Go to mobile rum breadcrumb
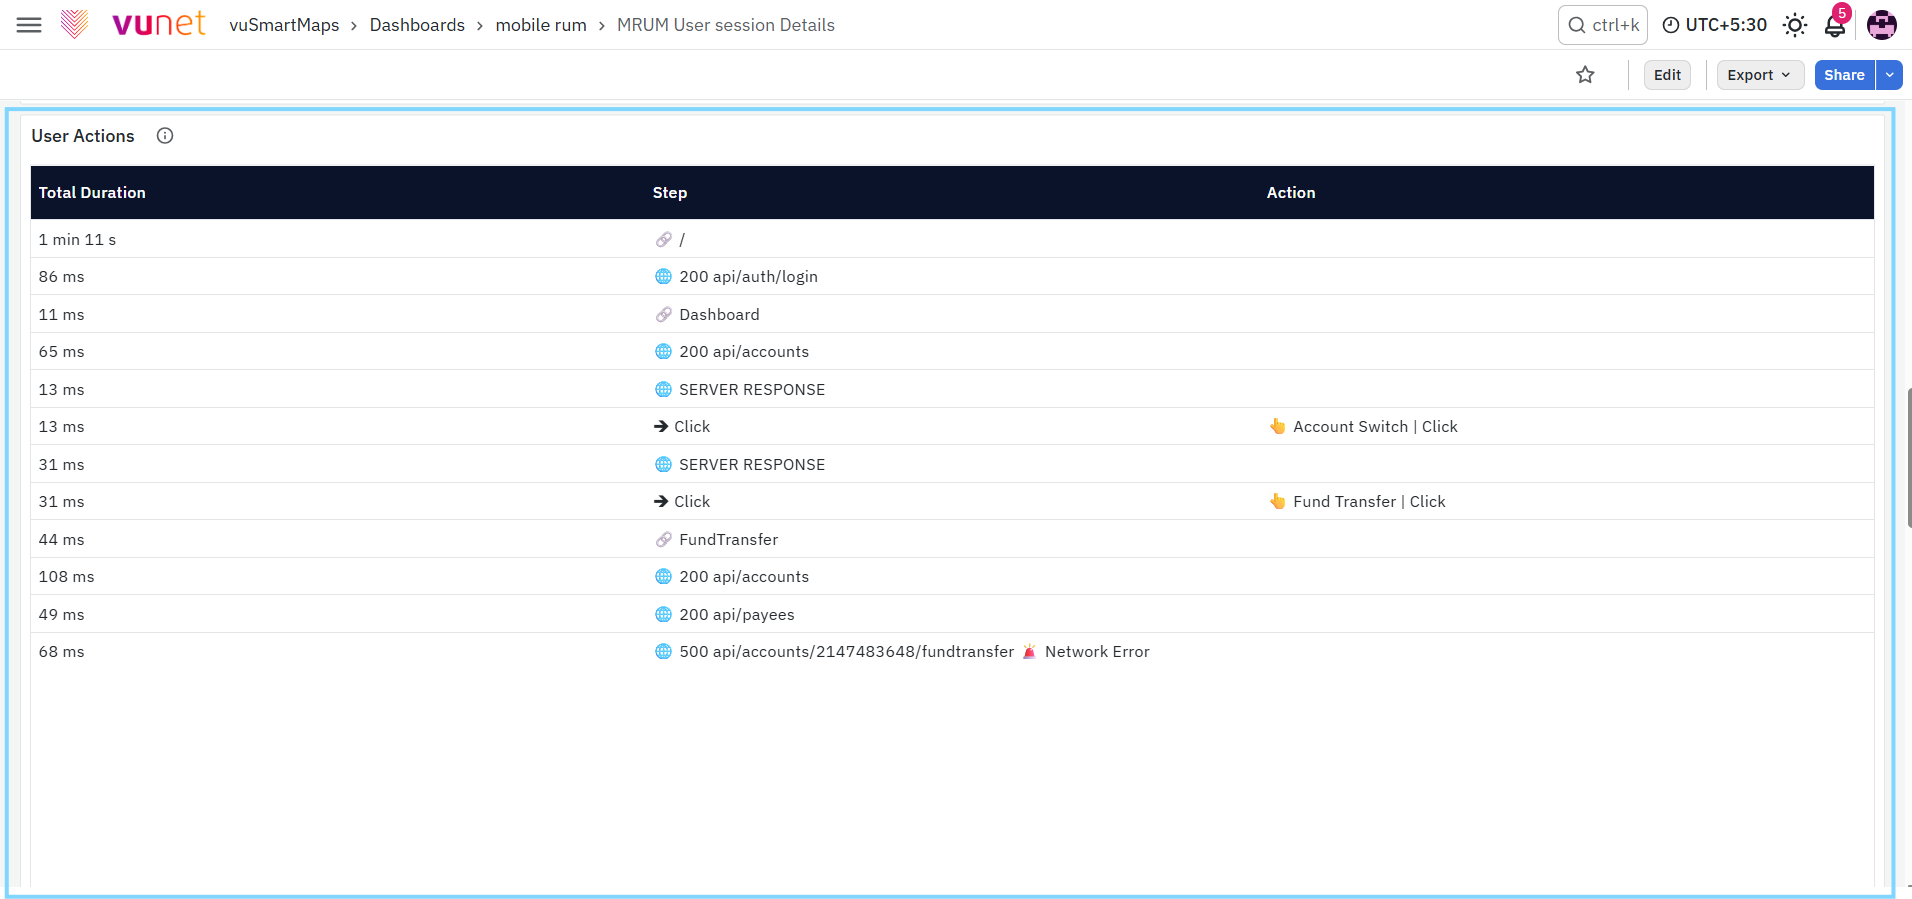 [541, 25]
